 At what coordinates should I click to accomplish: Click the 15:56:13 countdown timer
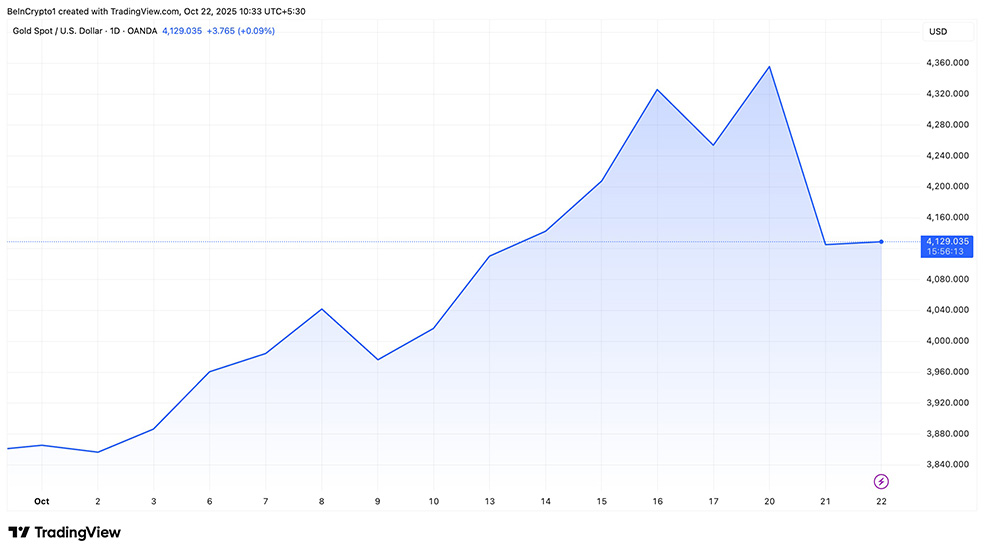click(x=945, y=252)
